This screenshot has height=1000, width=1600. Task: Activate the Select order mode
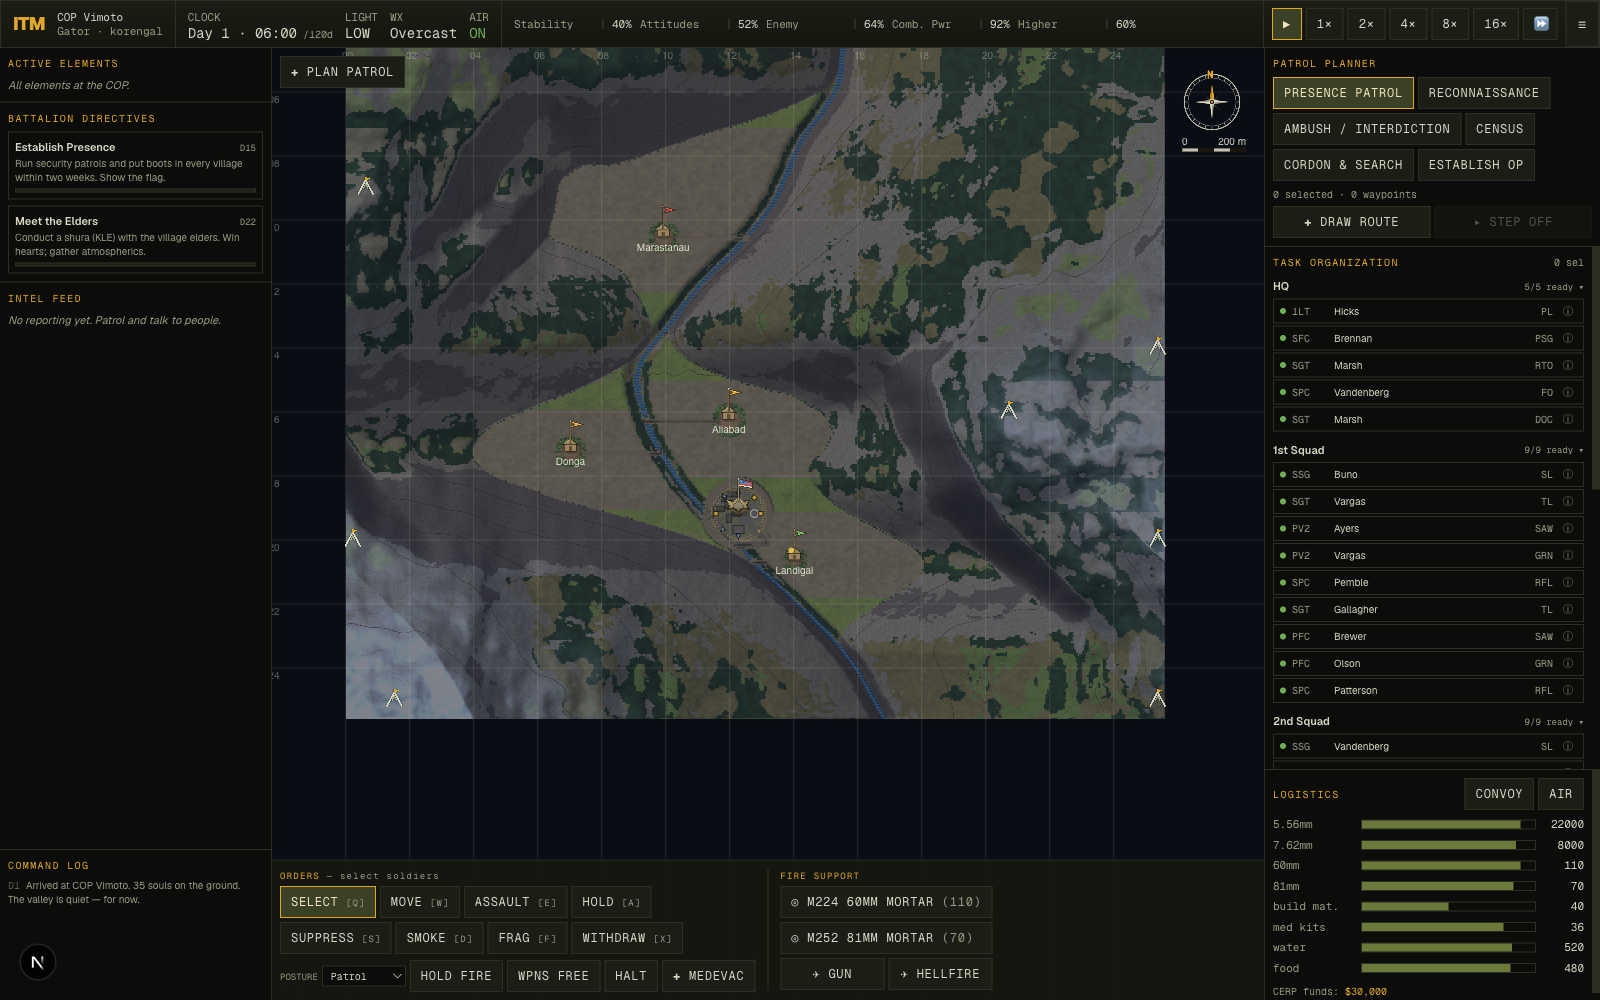(328, 902)
